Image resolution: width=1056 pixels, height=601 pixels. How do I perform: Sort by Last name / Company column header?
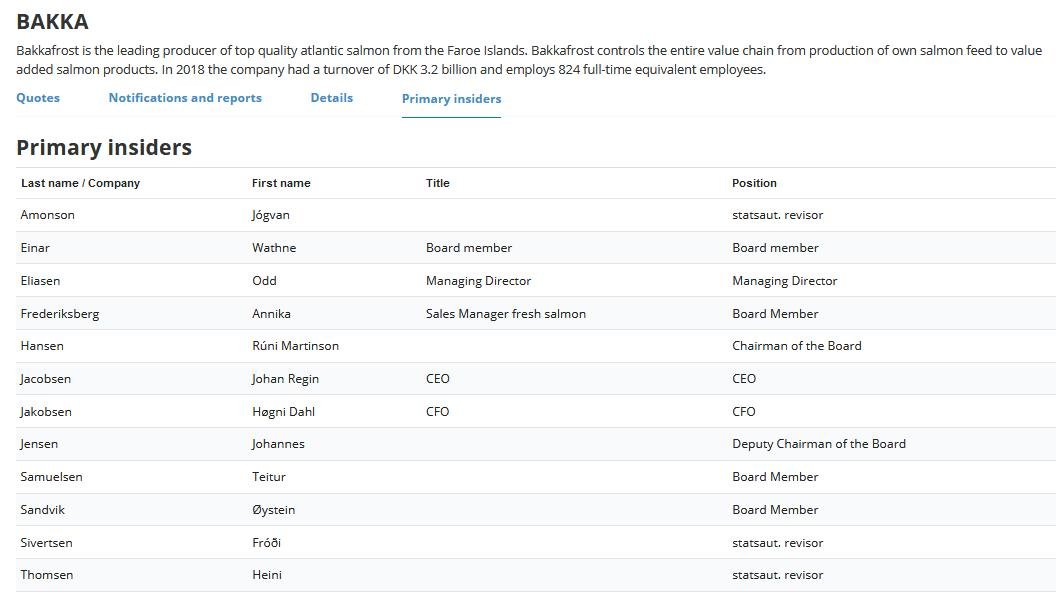click(x=80, y=183)
